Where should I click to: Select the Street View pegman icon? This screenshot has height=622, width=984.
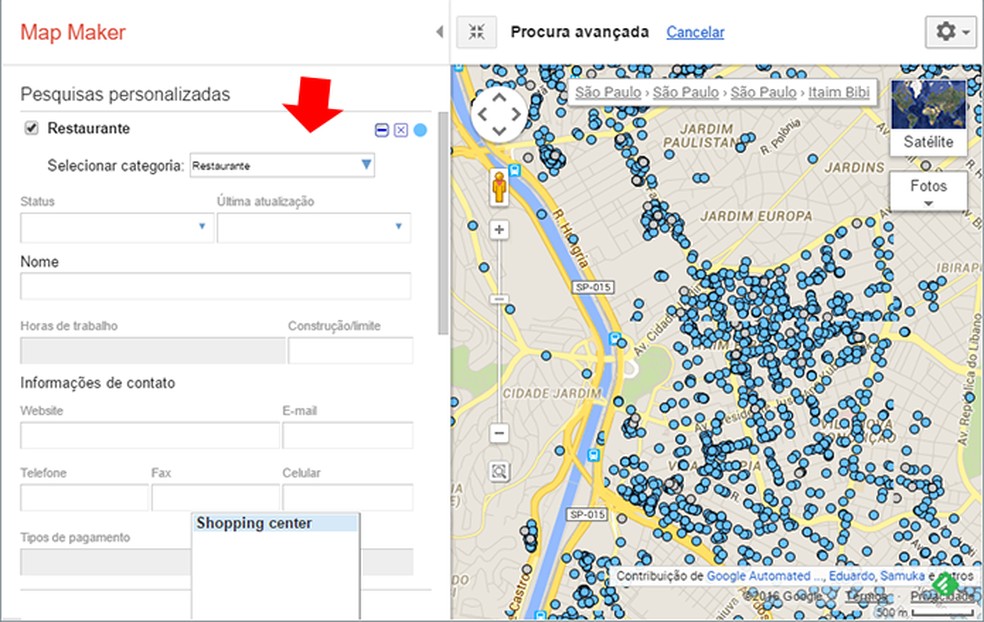[x=497, y=187]
